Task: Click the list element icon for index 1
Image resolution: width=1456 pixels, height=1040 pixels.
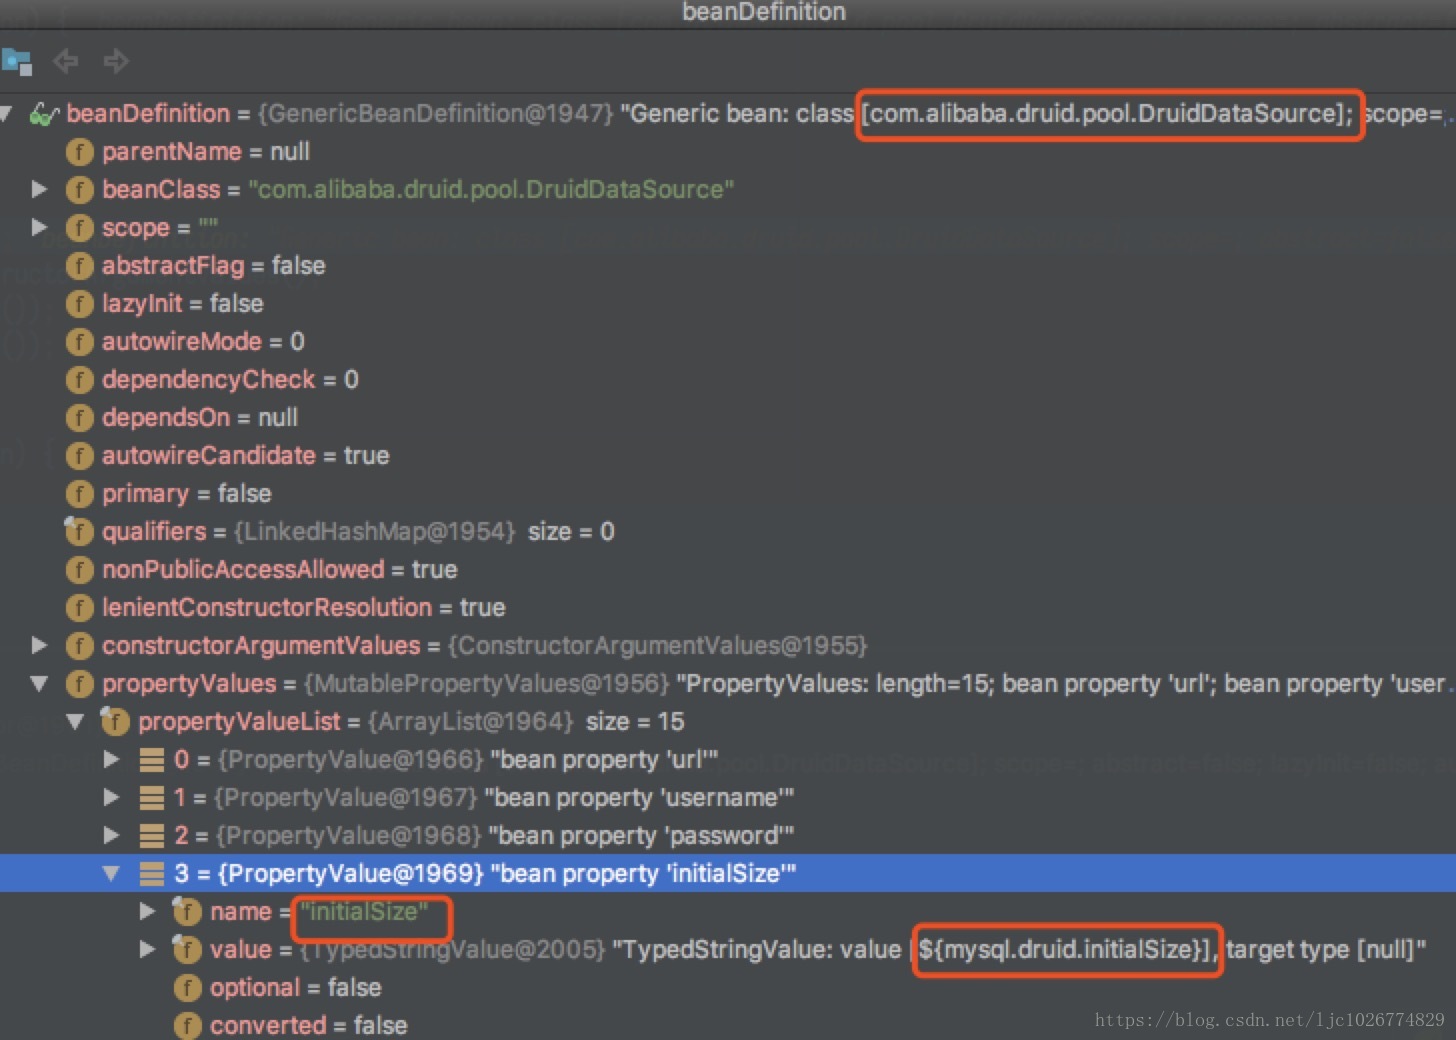Action: (x=152, y=798)
